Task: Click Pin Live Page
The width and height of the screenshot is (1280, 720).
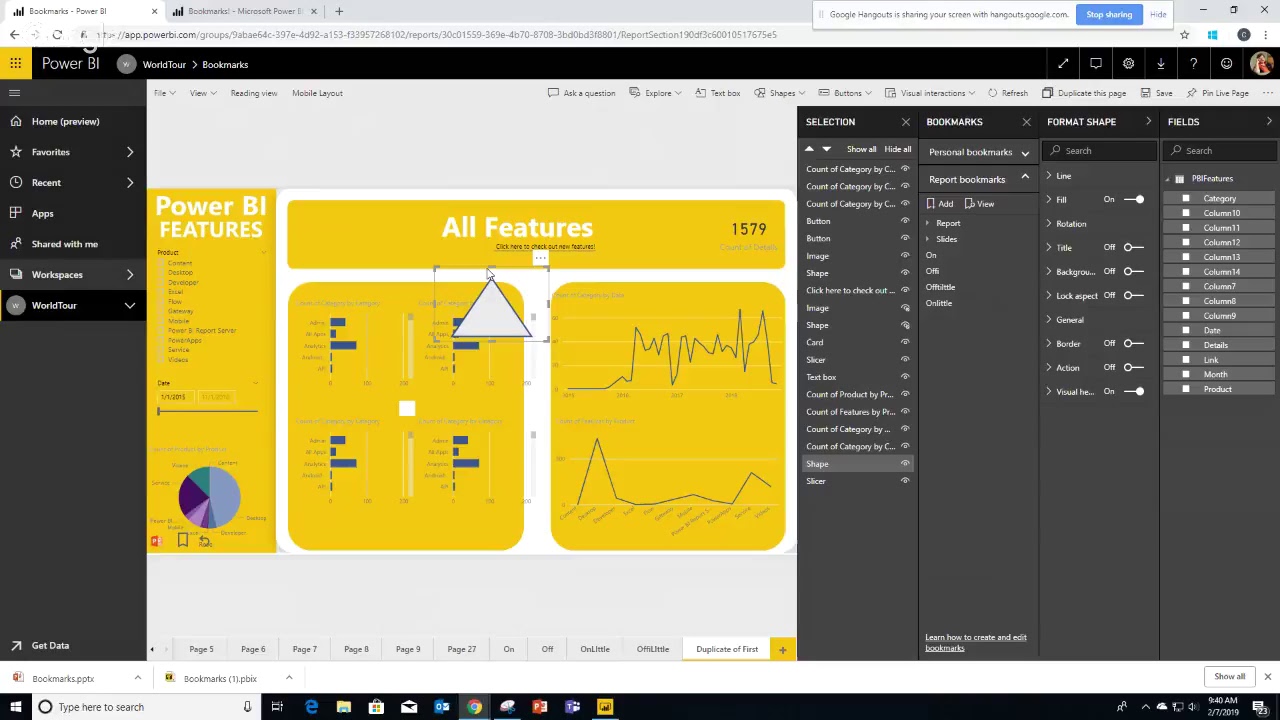Action: pos(1218,93)
